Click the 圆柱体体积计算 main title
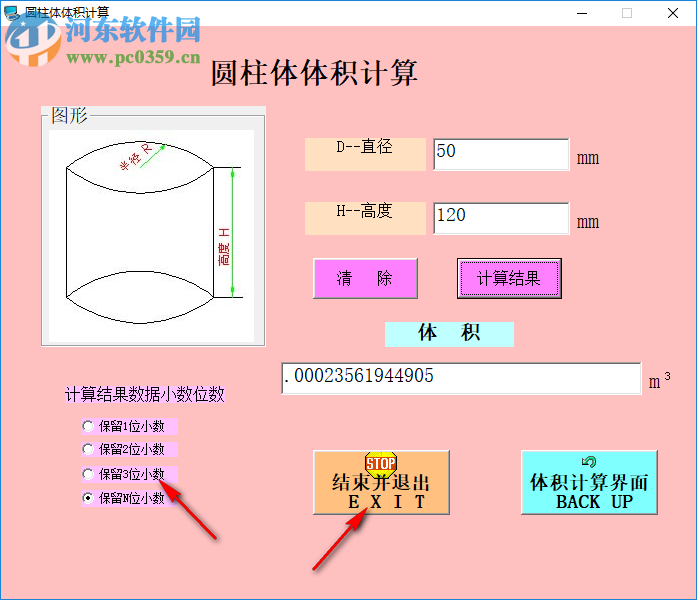 [314, 72]
